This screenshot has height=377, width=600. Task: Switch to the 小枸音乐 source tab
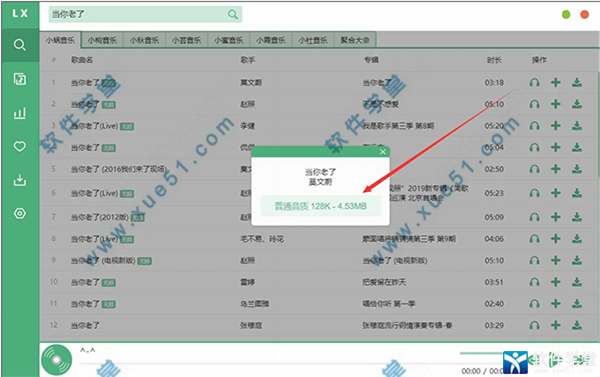tap(102, 40)
